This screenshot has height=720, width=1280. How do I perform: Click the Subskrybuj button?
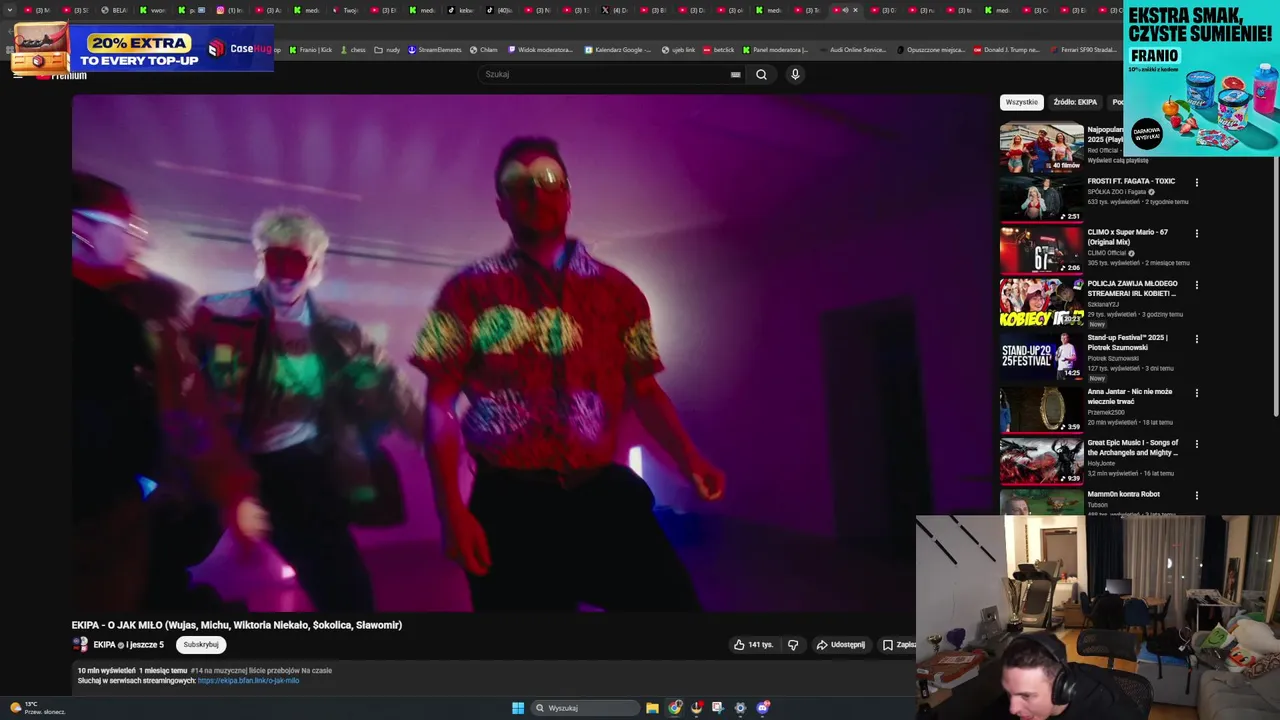click(201, 645)
